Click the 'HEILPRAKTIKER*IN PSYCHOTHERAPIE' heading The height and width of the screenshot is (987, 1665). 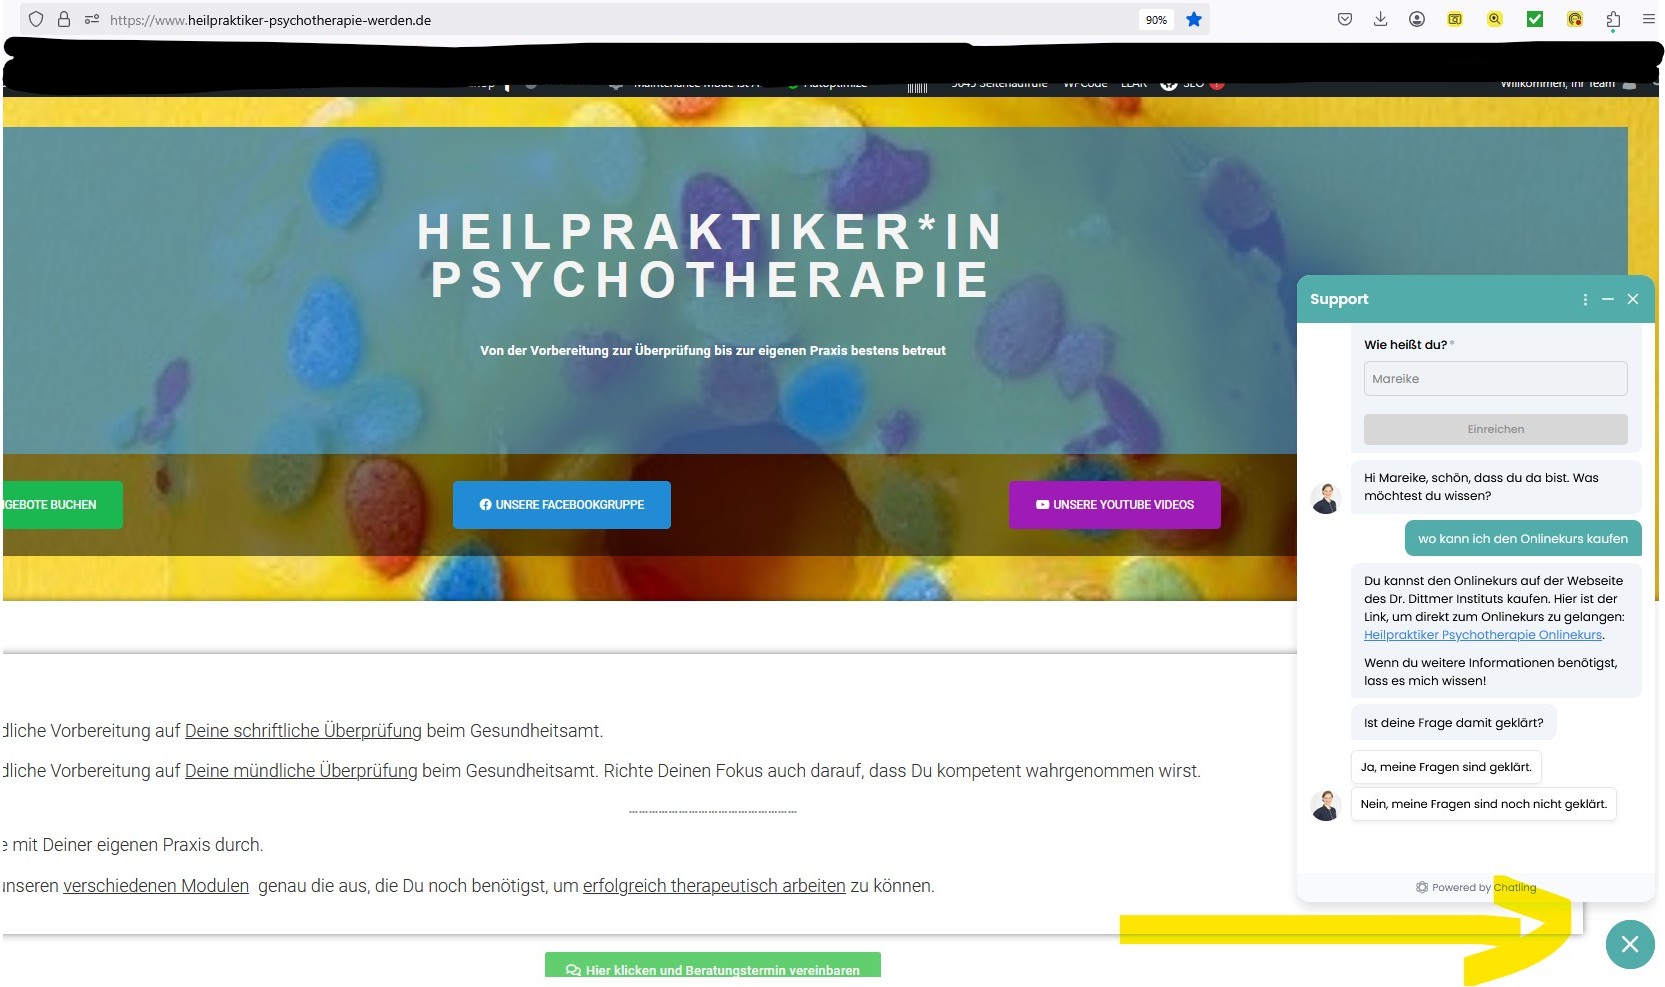(711, 255)
